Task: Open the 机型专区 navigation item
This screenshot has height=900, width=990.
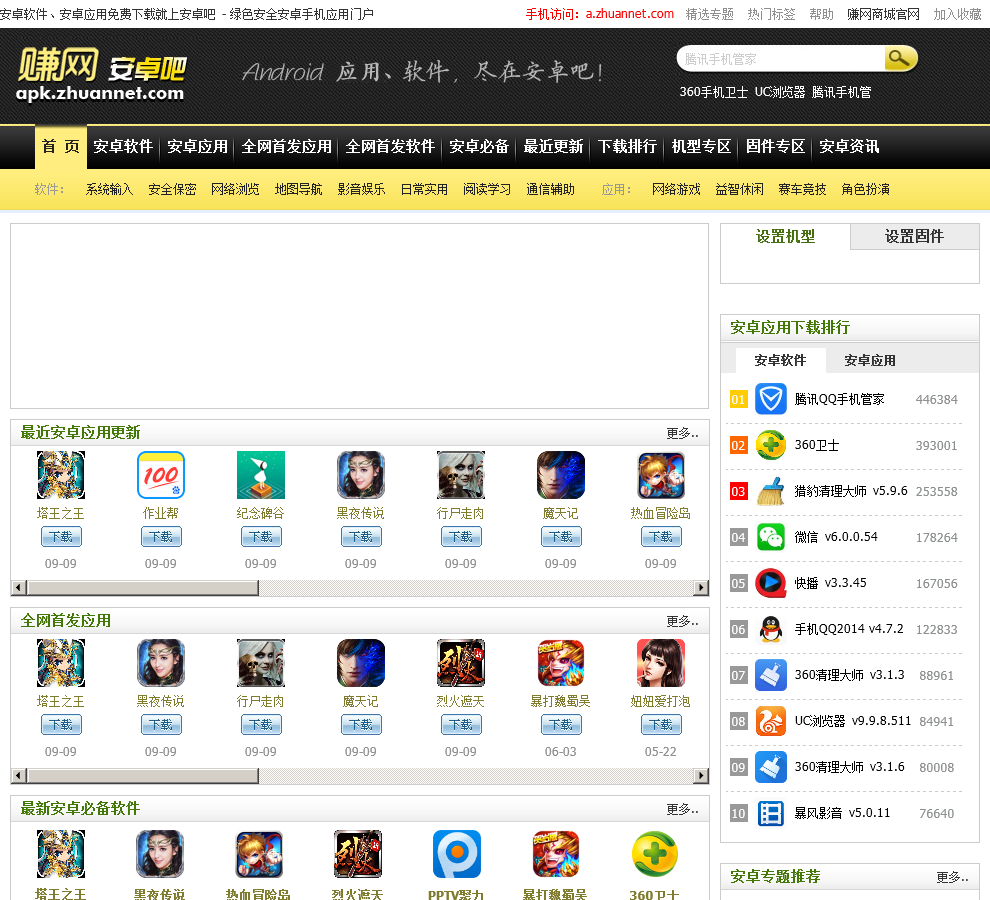Action: point(701,147)
